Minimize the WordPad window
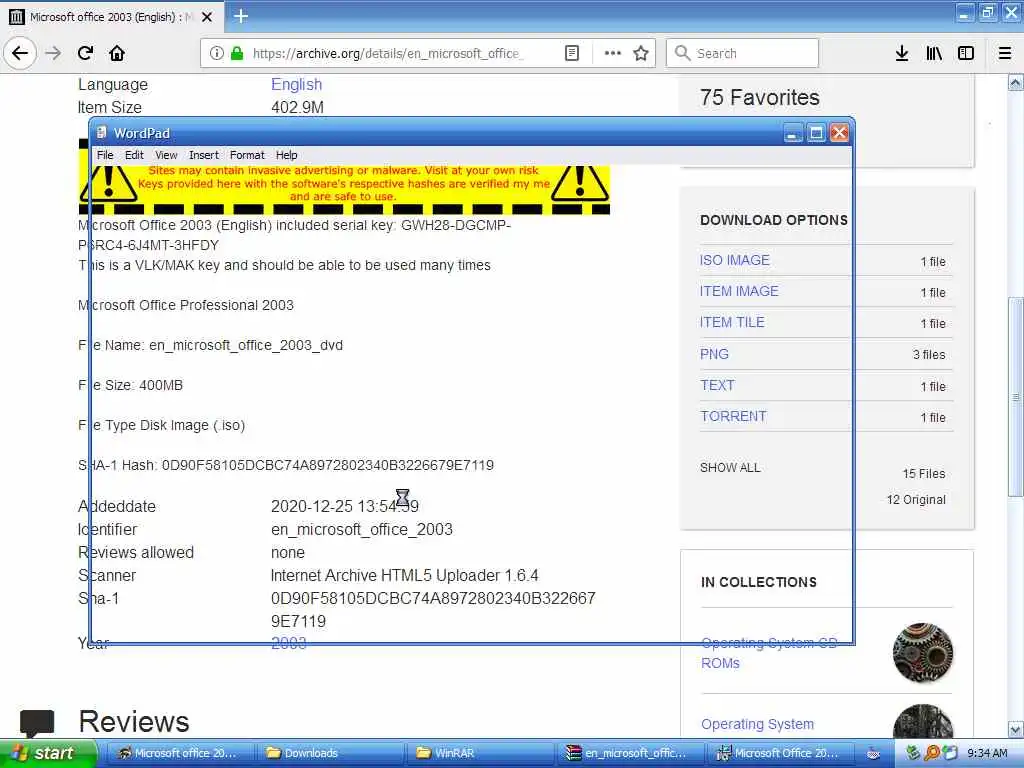 pyautogui.click(x=793, y=133)
